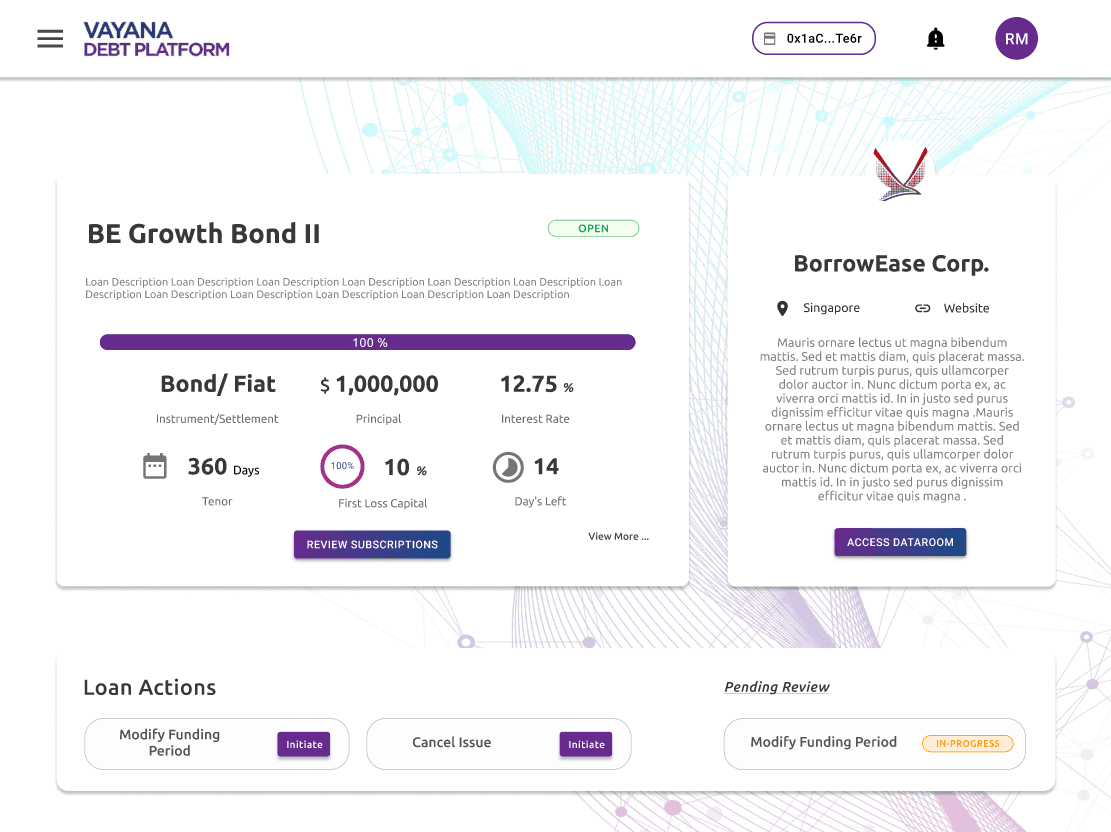
Task: Click the Day's Left clock icon
Action: click(x=508, y=467)
